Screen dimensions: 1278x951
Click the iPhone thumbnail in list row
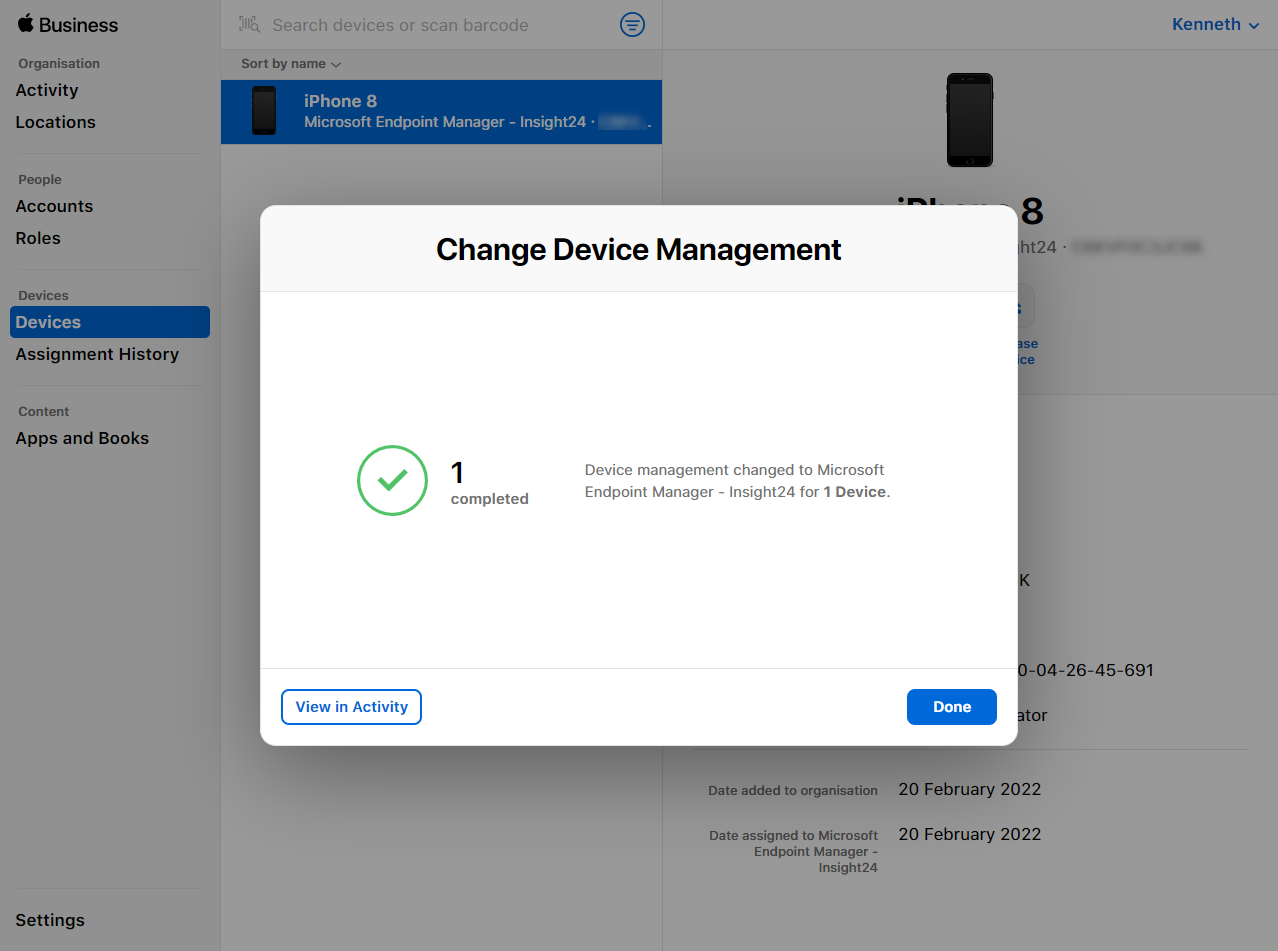tap(264, 111)
